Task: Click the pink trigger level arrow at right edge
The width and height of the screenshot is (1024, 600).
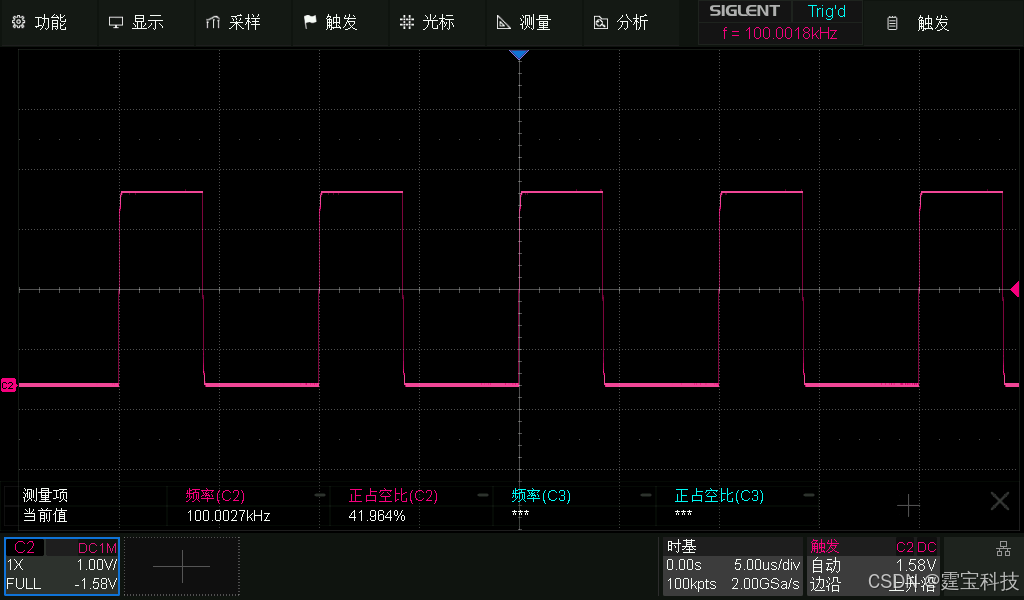Action: pyautogui.click(x=1015, y=289)
